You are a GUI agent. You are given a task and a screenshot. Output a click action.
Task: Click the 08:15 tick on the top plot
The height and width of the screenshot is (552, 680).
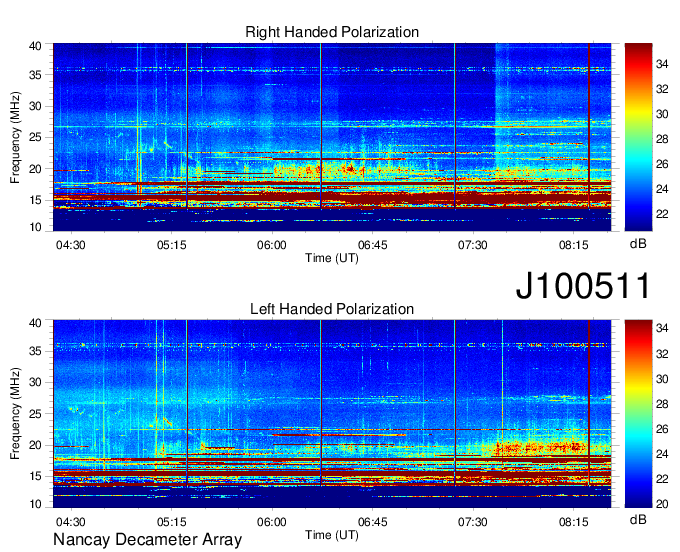click(573, 245)
